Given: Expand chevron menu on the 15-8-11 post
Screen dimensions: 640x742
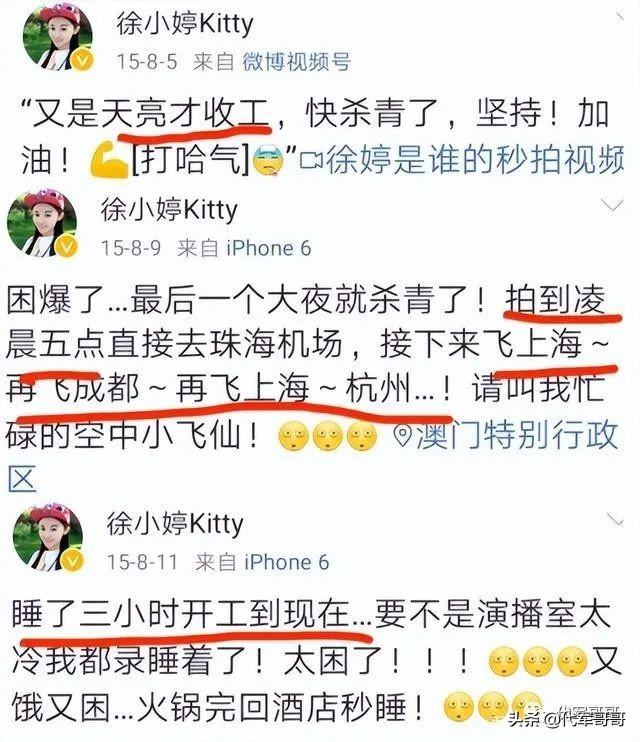Looking at the screenshot, I should coord(615,520).
